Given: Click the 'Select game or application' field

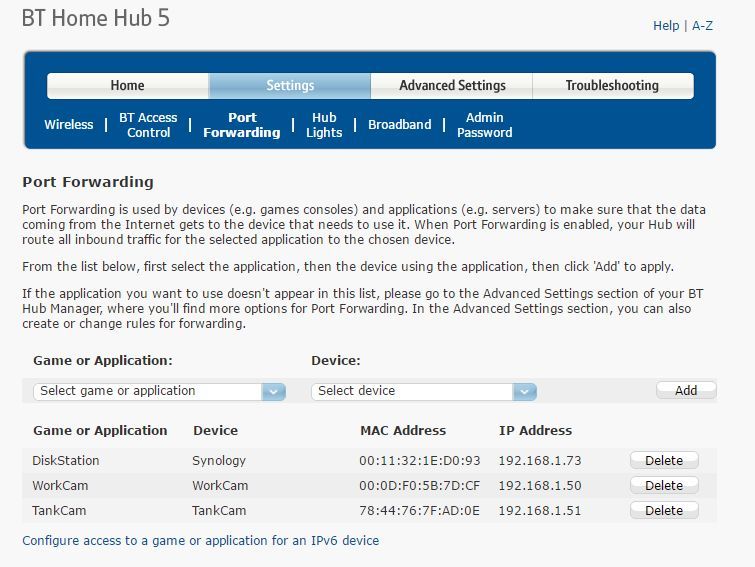Looking at the screenshot, I should point(159,391).
